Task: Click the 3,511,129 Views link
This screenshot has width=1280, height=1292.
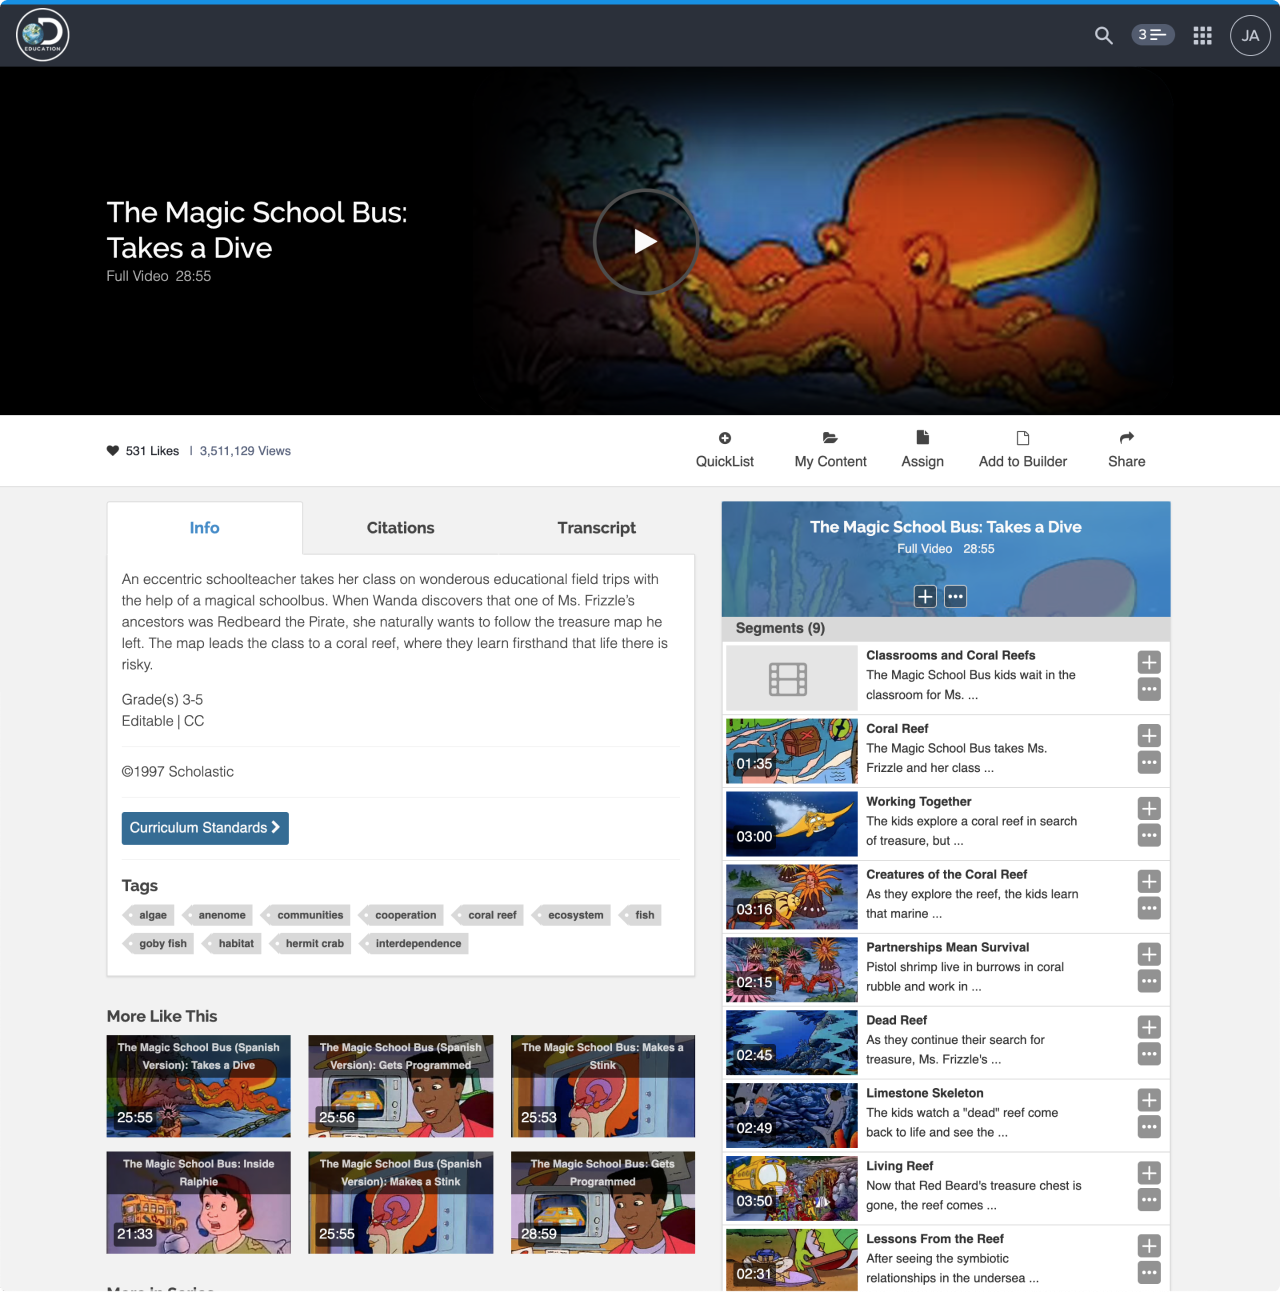Action: [244, 451]
